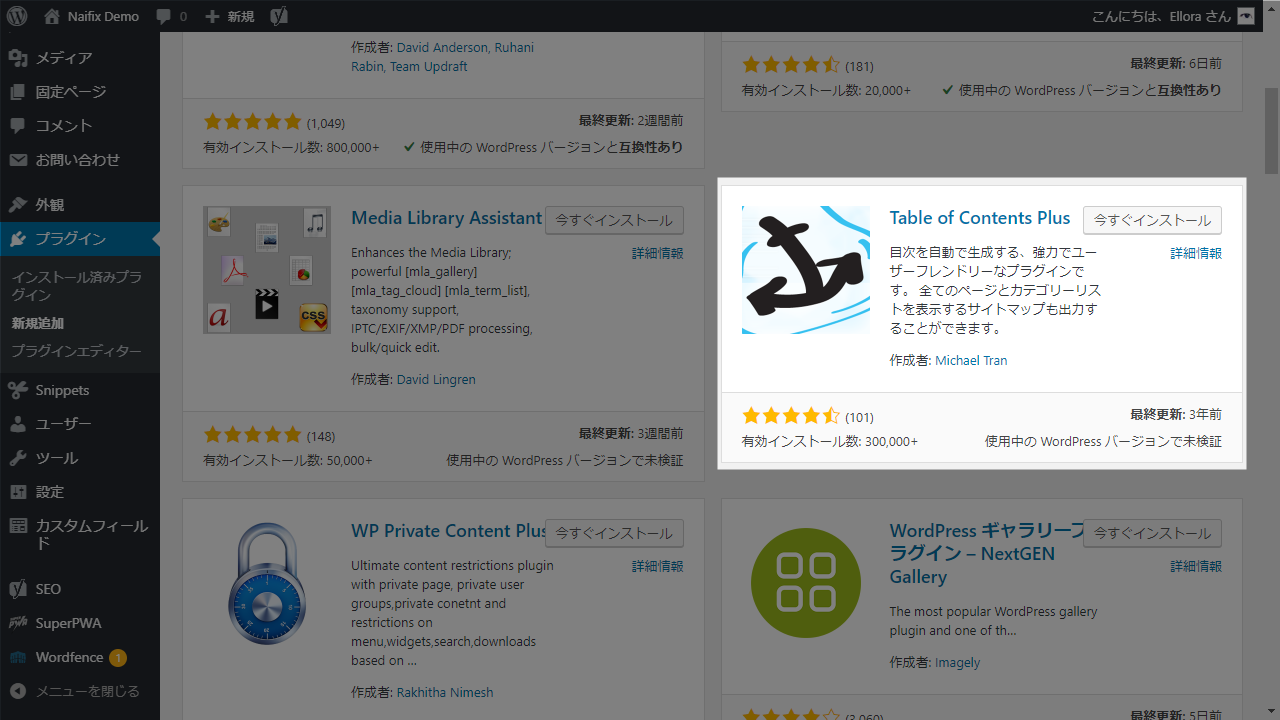Screen dimensions: 1280x720
Task: Click the page vertical scrollbar thumb
Action: (1271, 131)
